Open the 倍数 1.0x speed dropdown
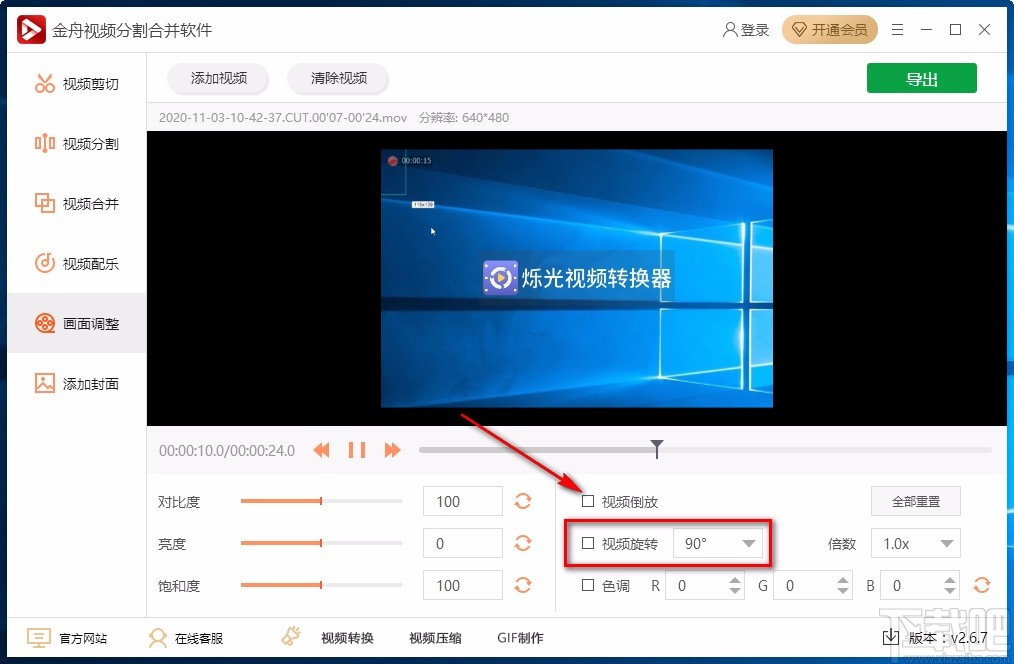 [916, 543]
